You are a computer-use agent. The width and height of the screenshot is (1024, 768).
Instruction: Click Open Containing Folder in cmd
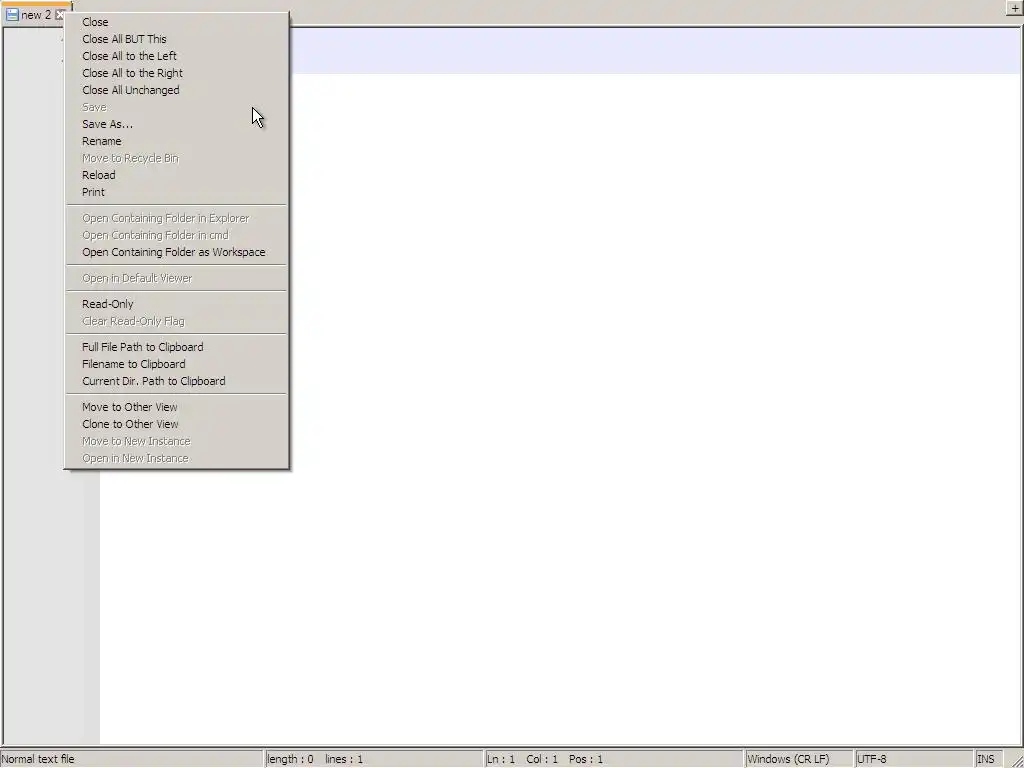click(x=177, y=235)
